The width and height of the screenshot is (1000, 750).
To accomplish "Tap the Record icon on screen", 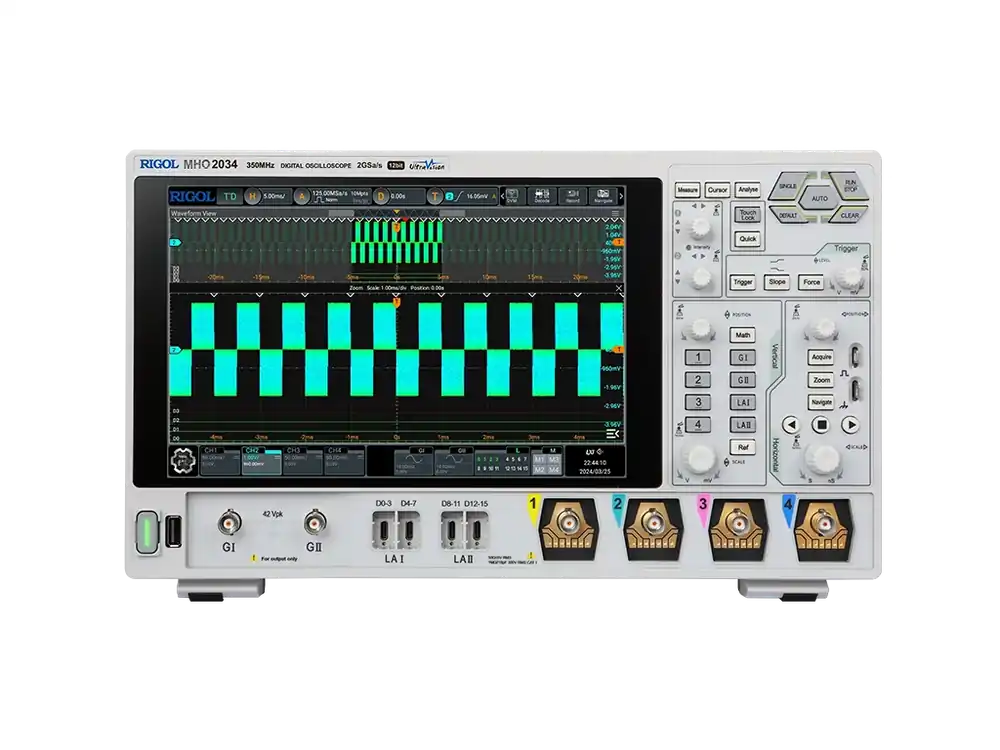I will 573,196.
